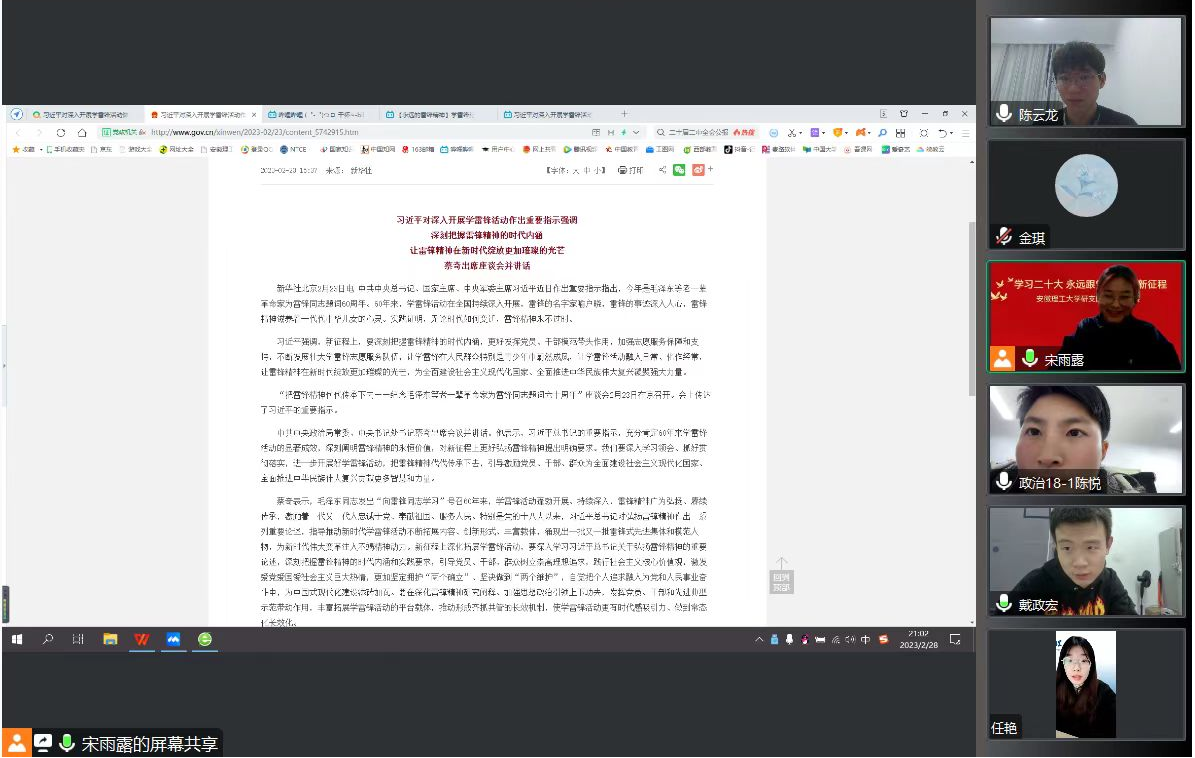Open File Explorer on the taskbar

(110, 639)
